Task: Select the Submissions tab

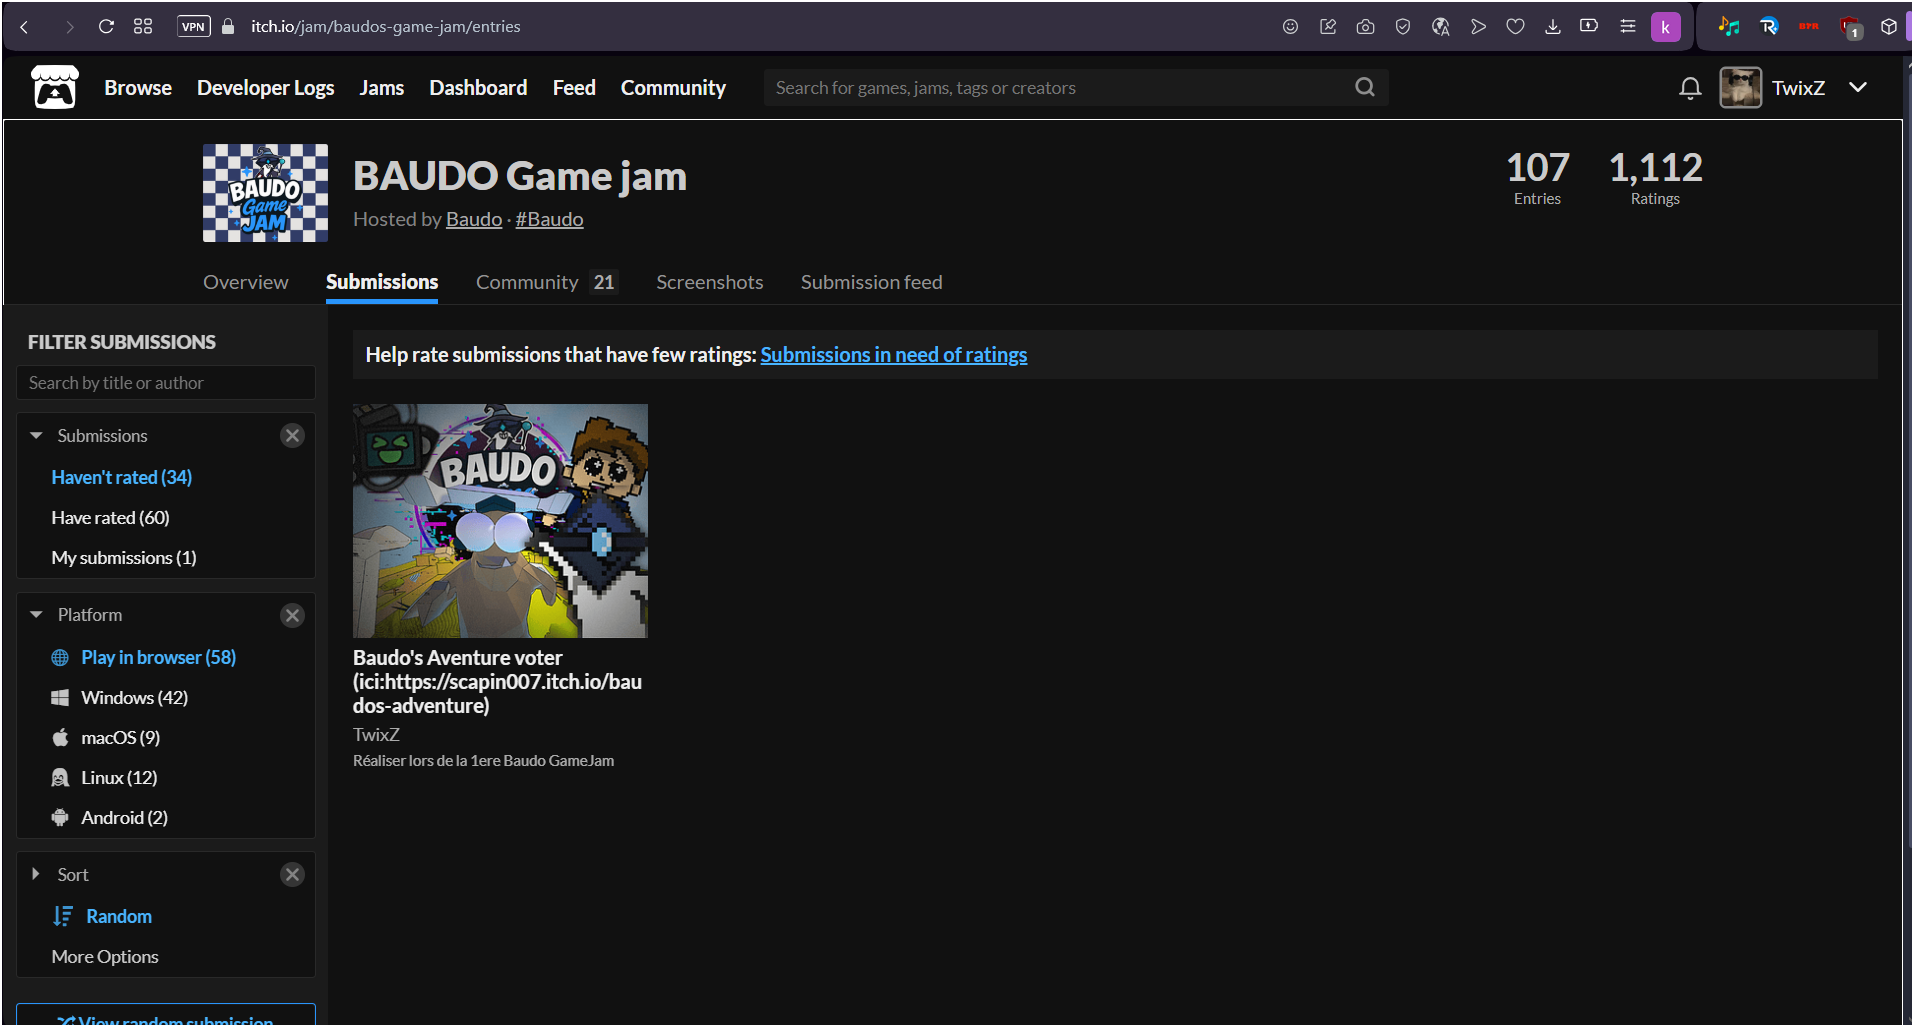Action: [382, 282]
